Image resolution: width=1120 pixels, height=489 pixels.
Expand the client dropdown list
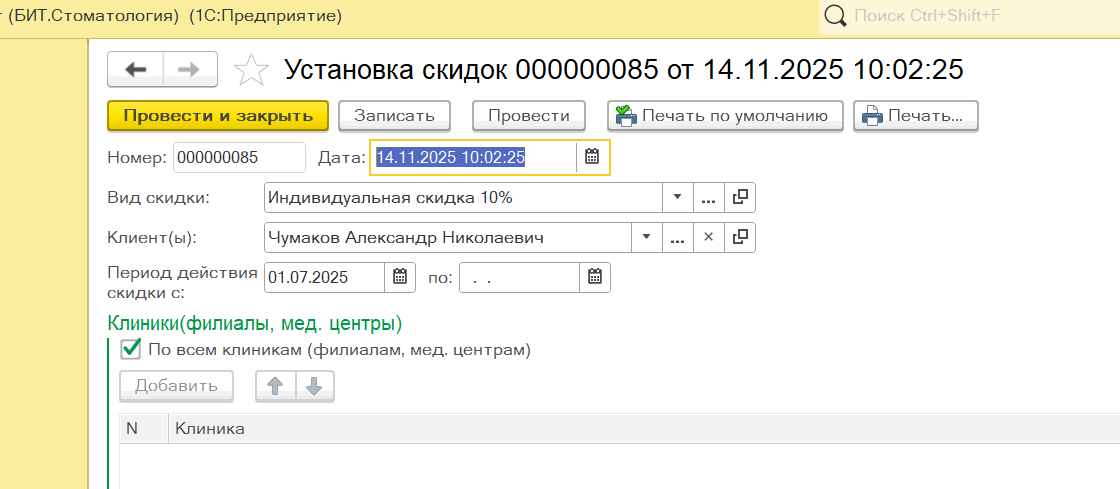(646, 237)
